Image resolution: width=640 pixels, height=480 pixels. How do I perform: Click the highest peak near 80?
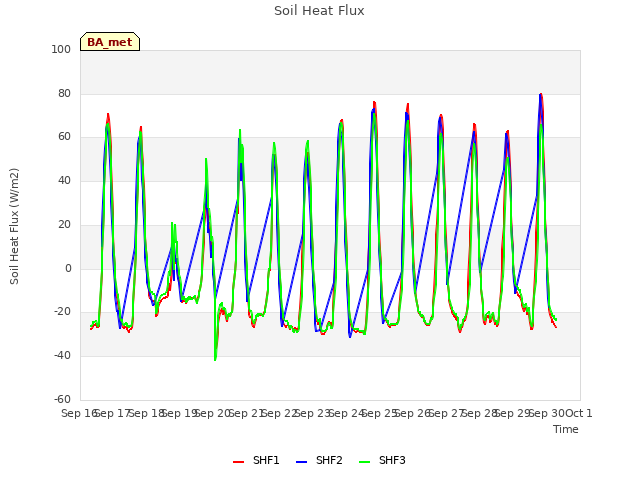click(541, 95)
